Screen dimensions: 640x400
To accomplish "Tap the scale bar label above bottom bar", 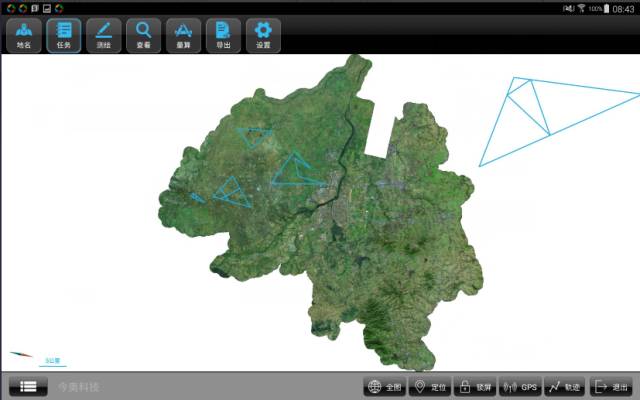I will [x=53, y=361].
